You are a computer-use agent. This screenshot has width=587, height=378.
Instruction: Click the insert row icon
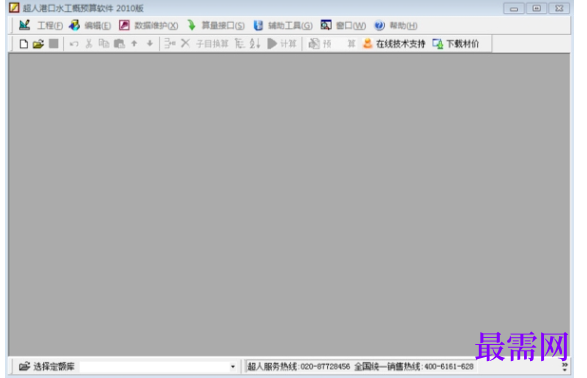pos(170,43)
